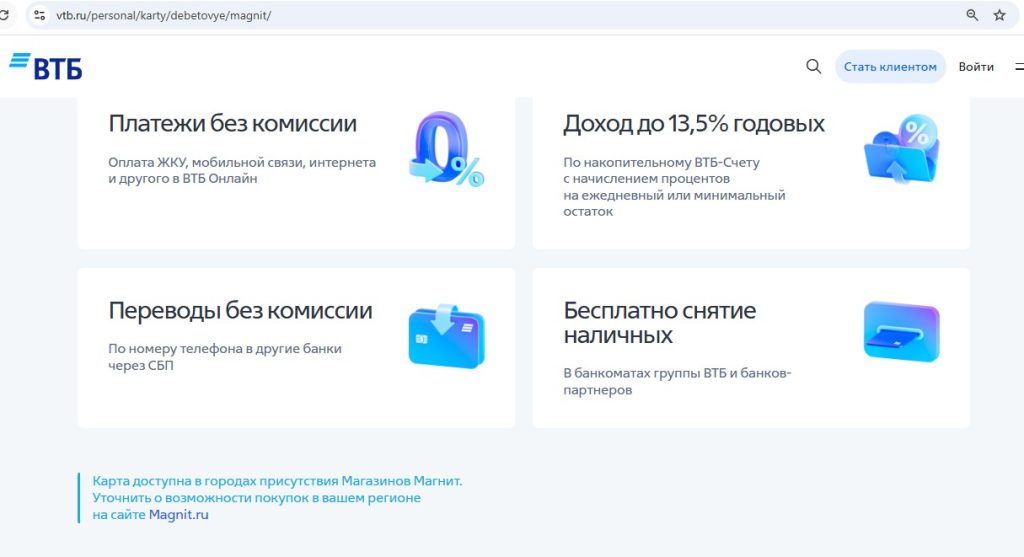Open the Magnit.ru link

[x=178, y=515]
